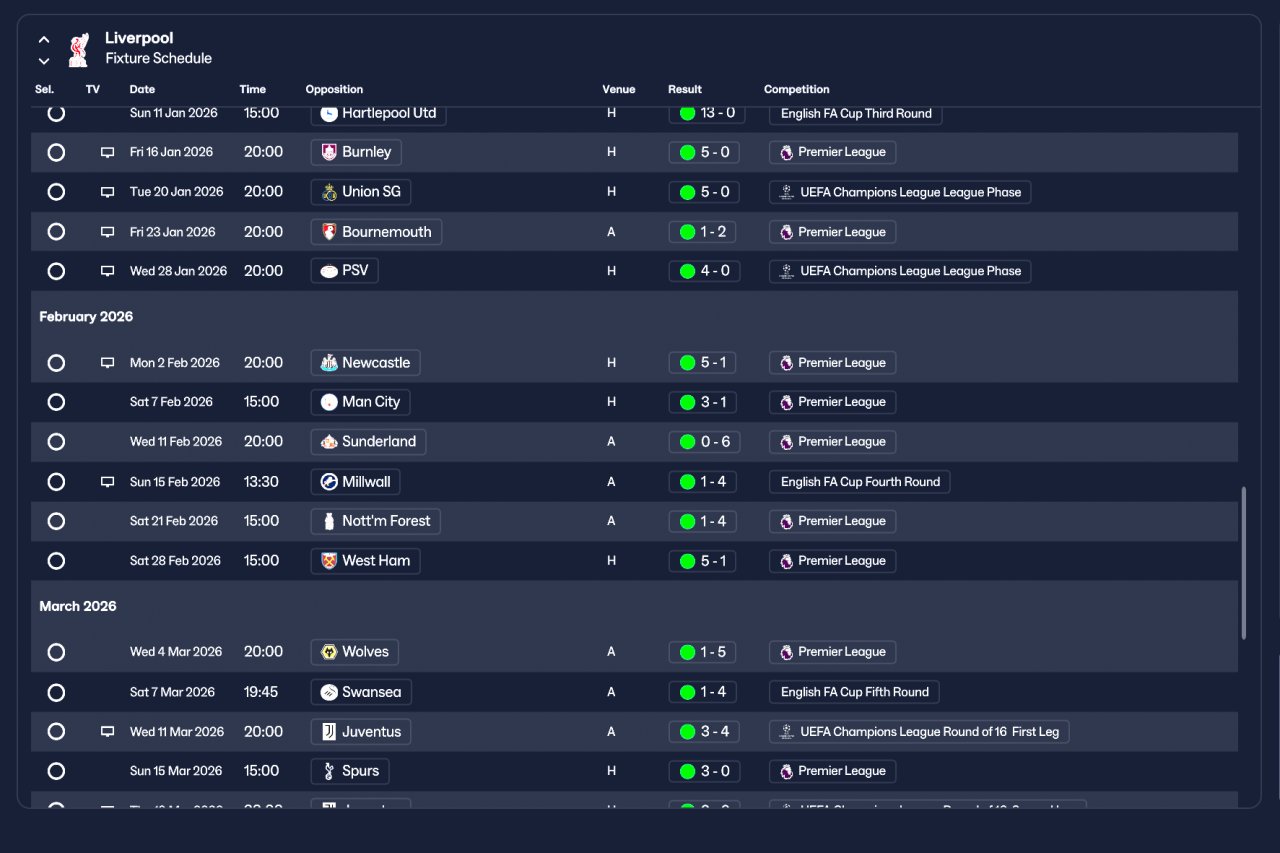Click the Bournemouth club badge
The image size is (1280, 853).
(328, 232)
